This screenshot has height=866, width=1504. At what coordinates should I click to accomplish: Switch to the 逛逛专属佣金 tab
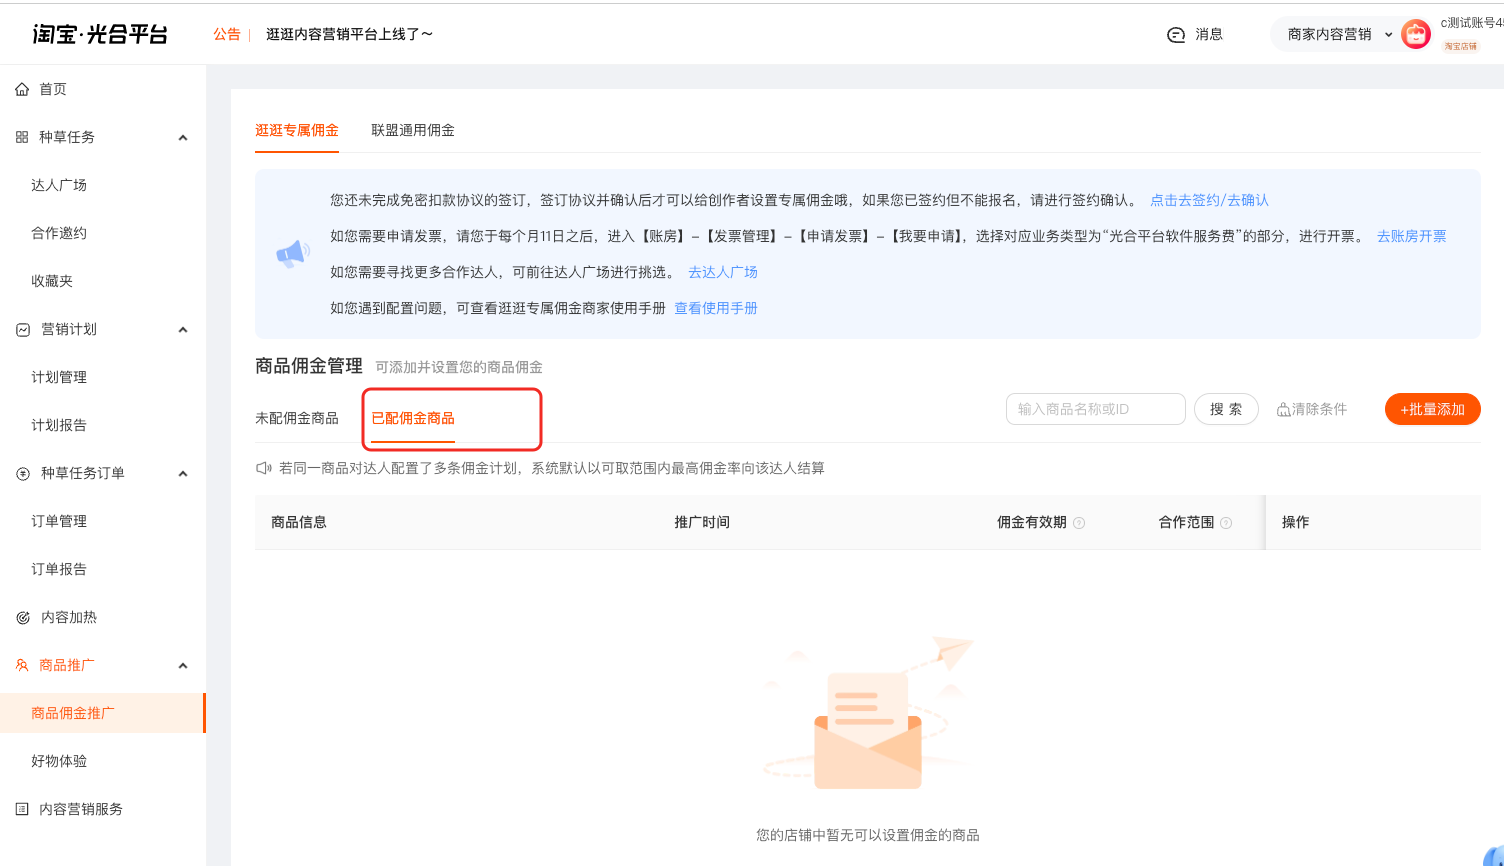(x=297, y=130)
